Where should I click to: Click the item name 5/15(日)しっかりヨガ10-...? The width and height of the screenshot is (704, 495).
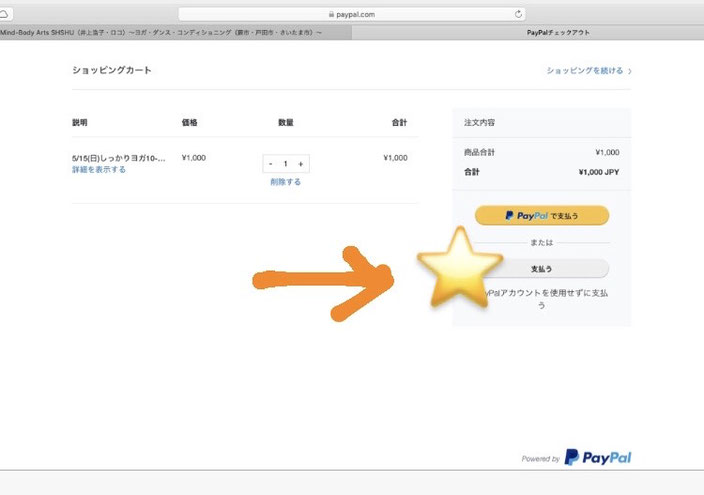tap(119, 158)
